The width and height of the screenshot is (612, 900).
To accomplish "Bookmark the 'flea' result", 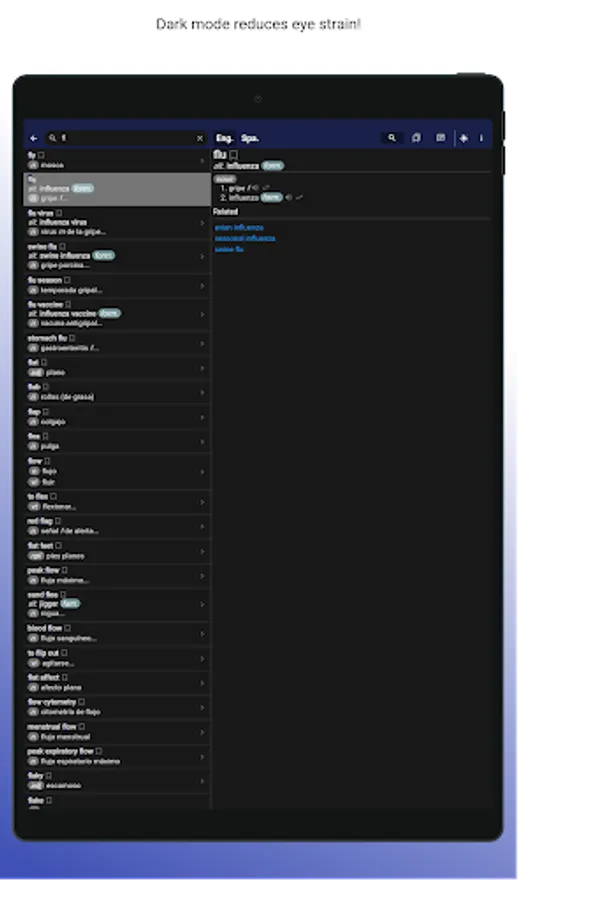I will (x=45, y=436).
